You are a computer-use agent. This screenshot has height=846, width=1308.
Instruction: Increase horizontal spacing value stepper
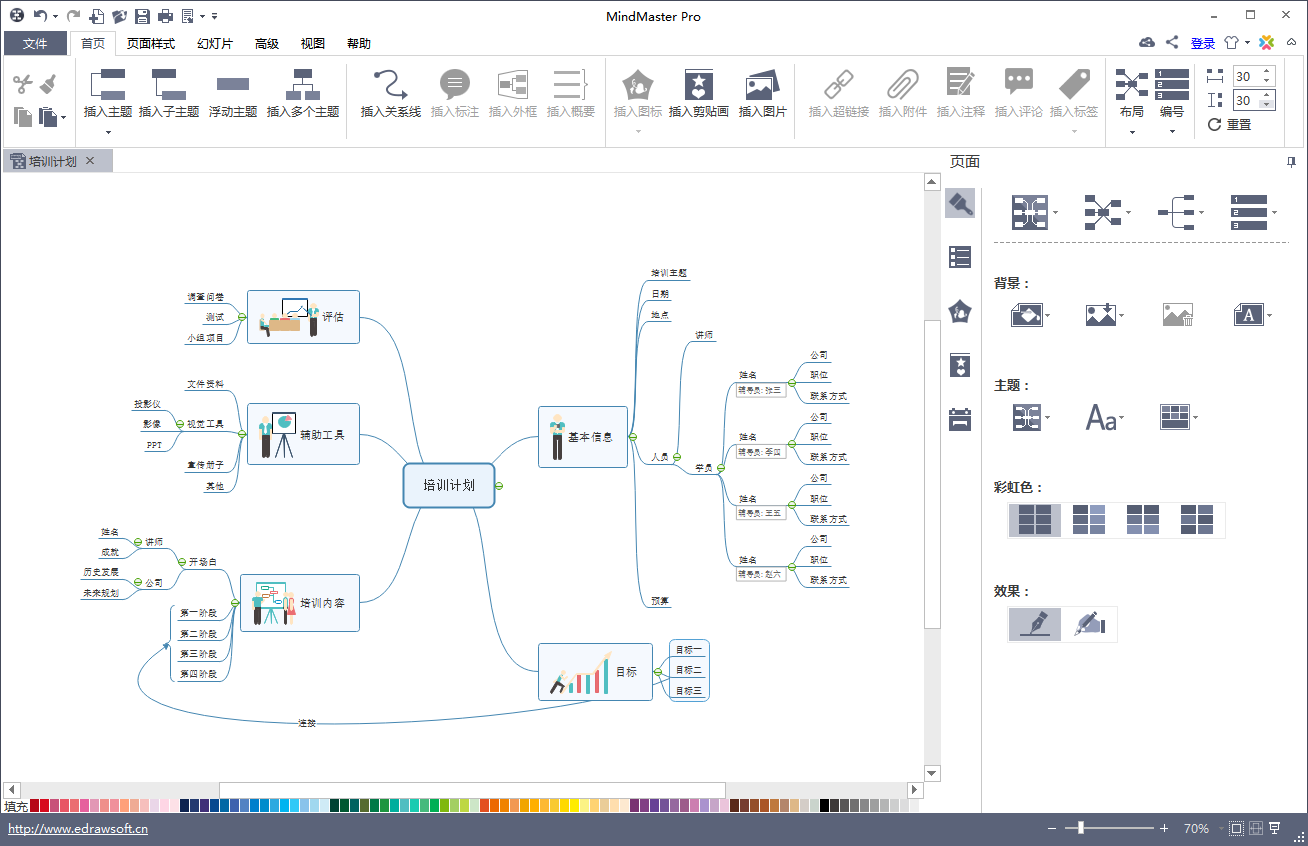point(1267,71)
